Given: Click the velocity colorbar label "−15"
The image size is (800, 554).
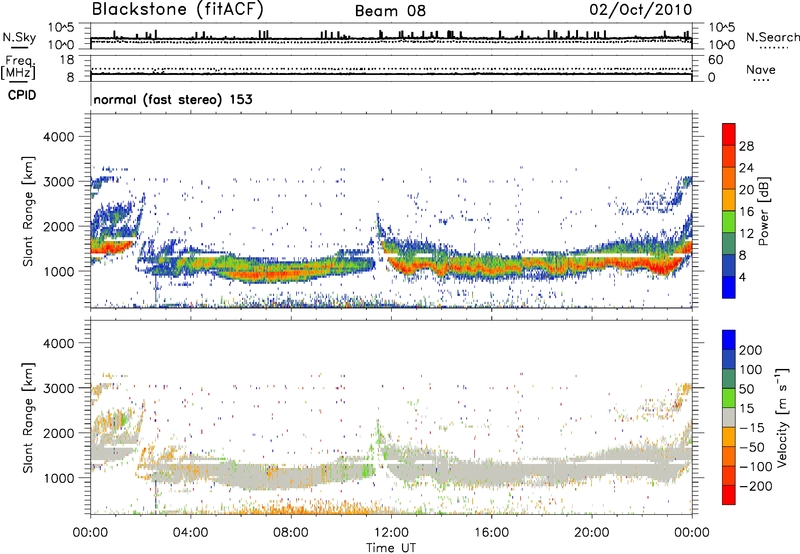Looking at the screenshot, I should click(x=752, y=428).
